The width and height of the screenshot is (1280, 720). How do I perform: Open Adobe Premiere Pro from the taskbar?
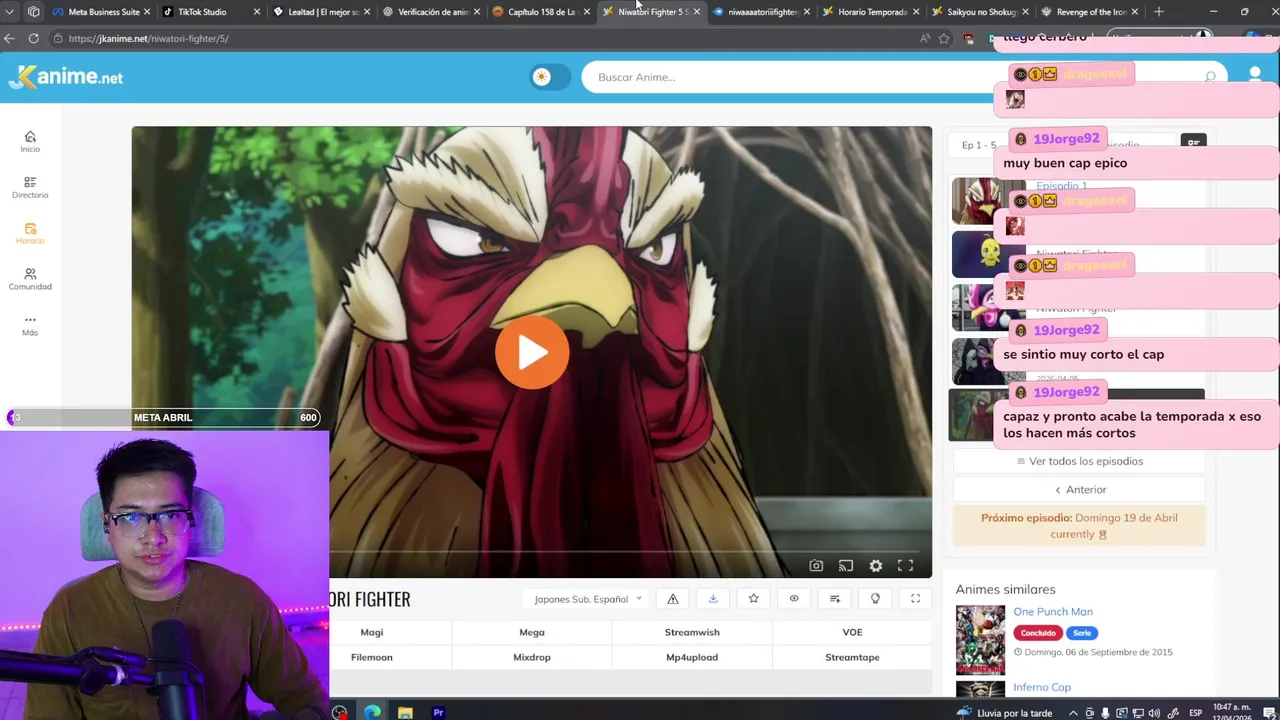(x=438, y=712)
